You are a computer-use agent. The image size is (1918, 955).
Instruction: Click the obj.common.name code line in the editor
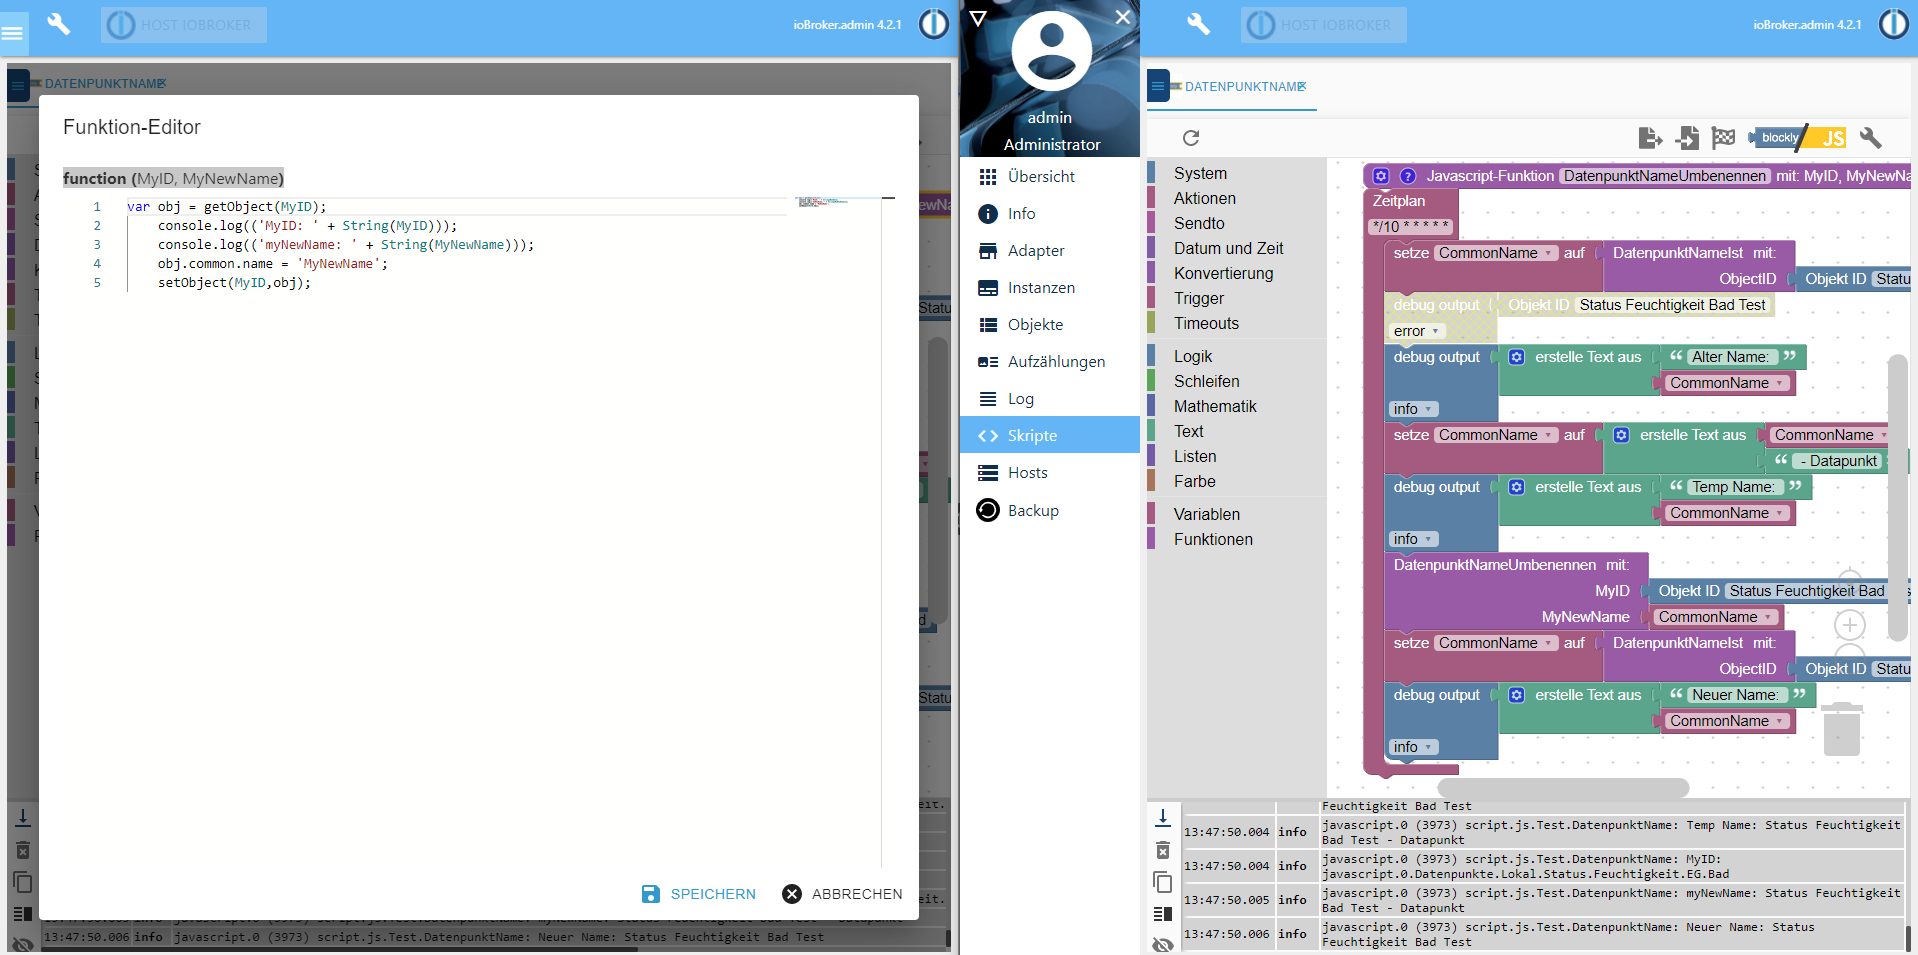[272, 264]
